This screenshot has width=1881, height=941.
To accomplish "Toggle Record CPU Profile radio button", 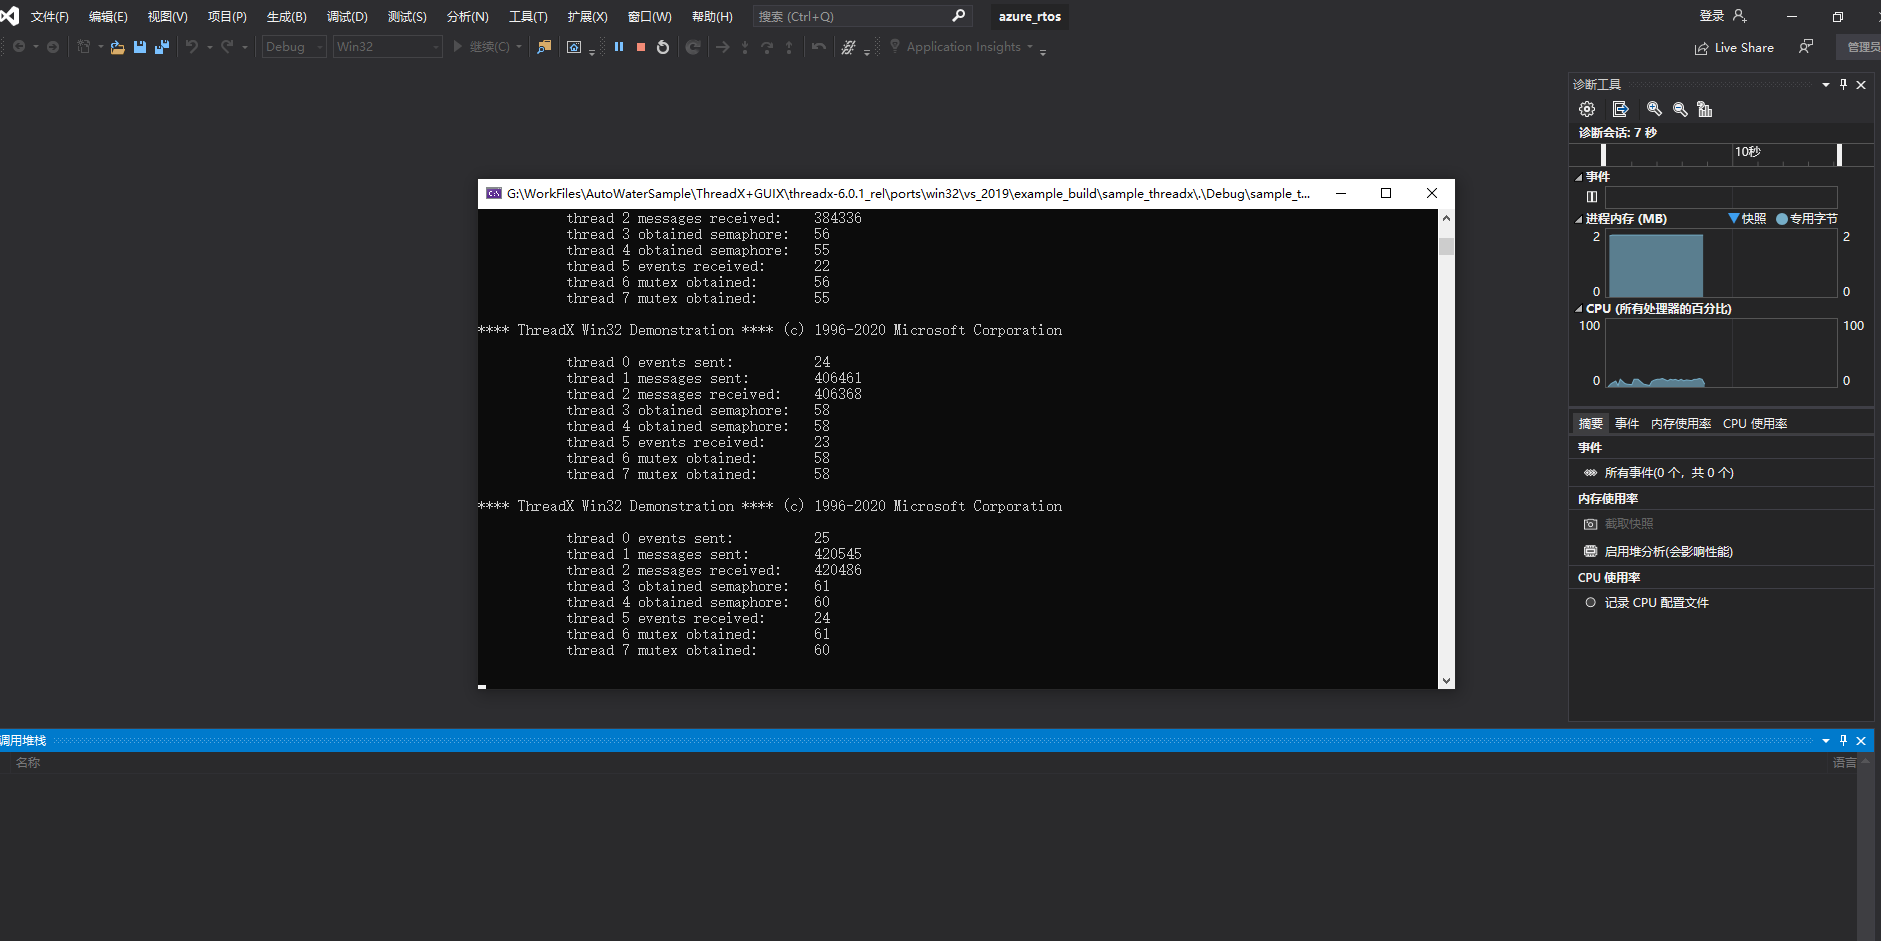I will pos(1590,602).
